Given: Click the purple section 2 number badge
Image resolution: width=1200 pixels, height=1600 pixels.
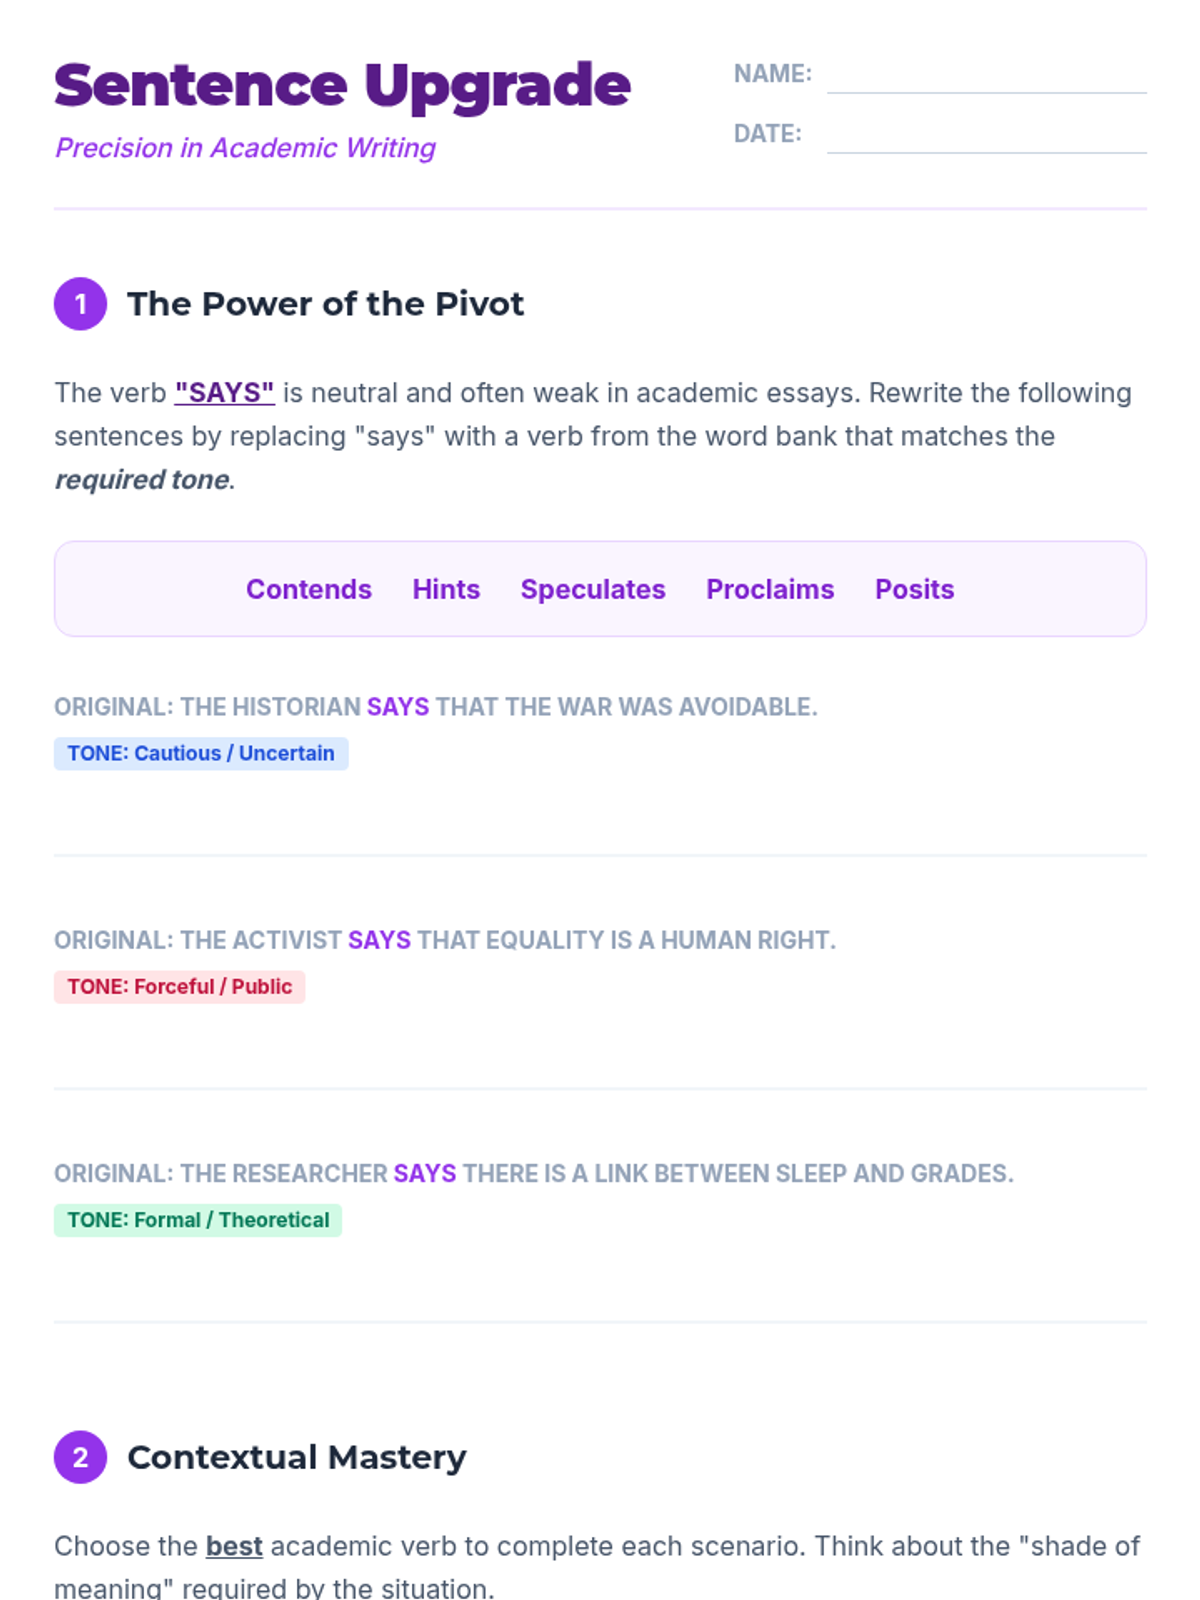Looking at the screenshot, I should coord(80,1457).
